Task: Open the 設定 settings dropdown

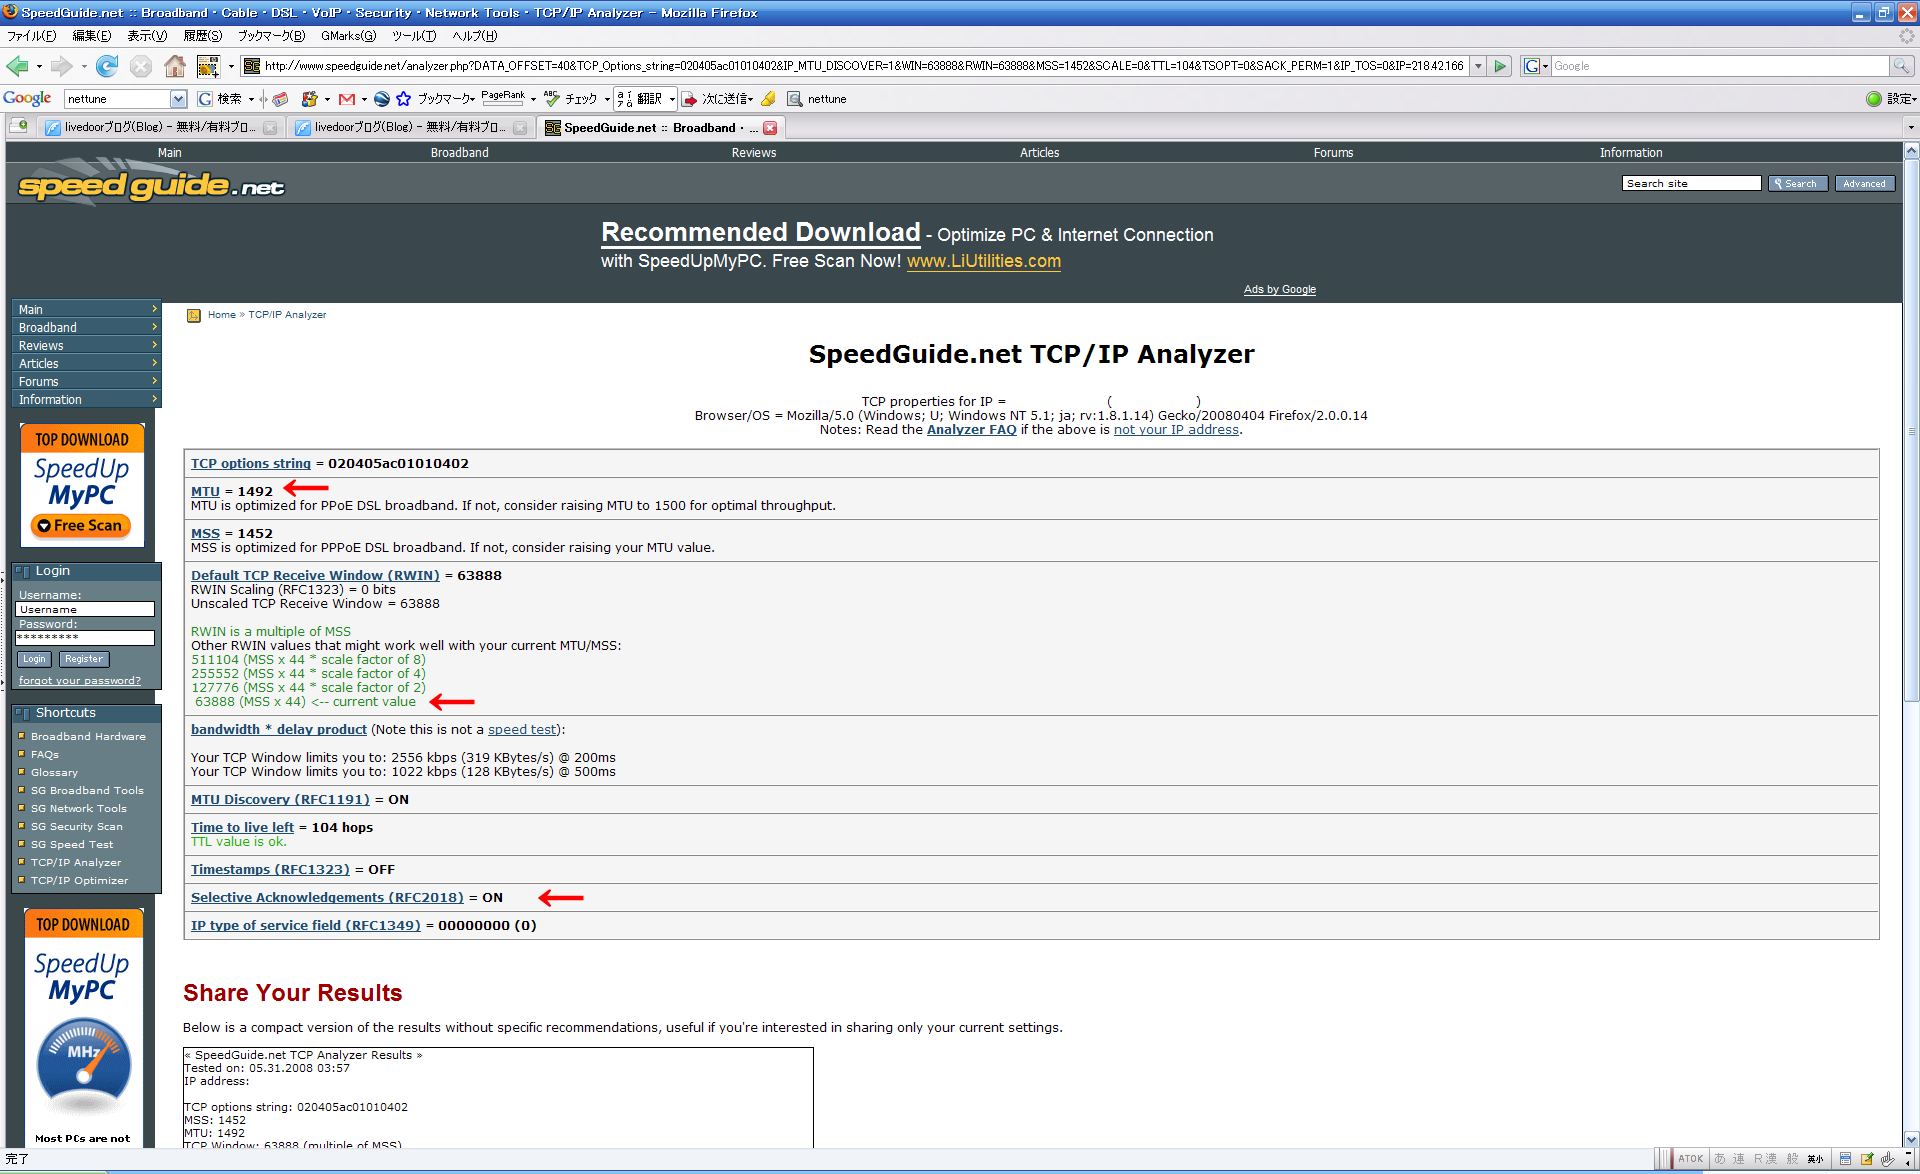Action: pos(1901,99)
